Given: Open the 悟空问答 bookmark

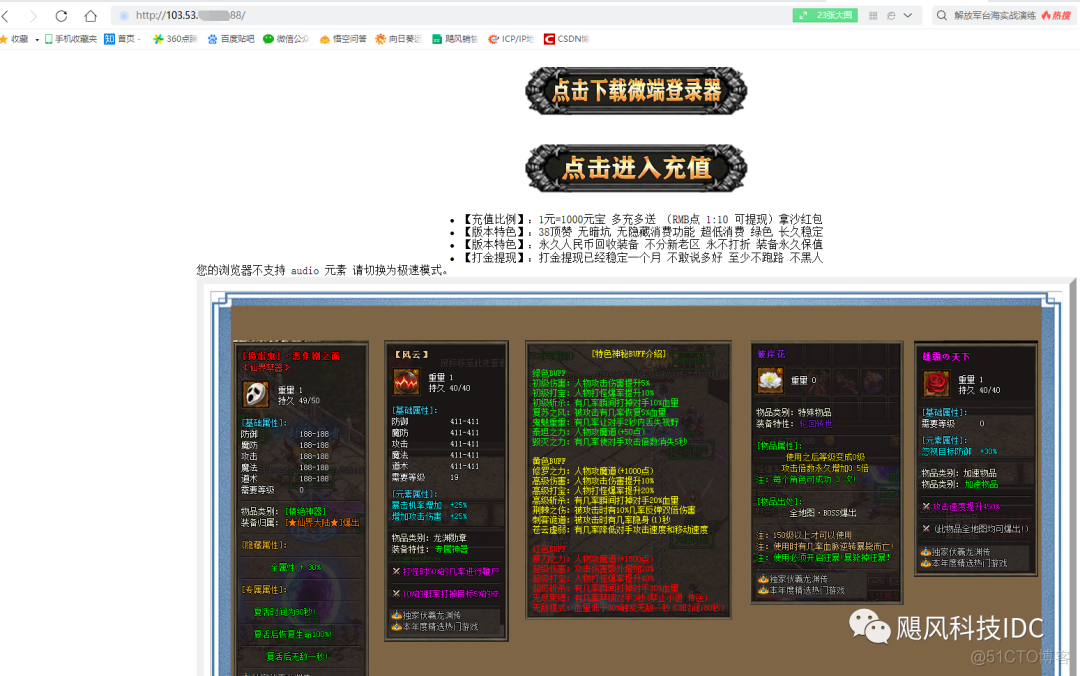Looking at the screenshot, I should 343,39.
